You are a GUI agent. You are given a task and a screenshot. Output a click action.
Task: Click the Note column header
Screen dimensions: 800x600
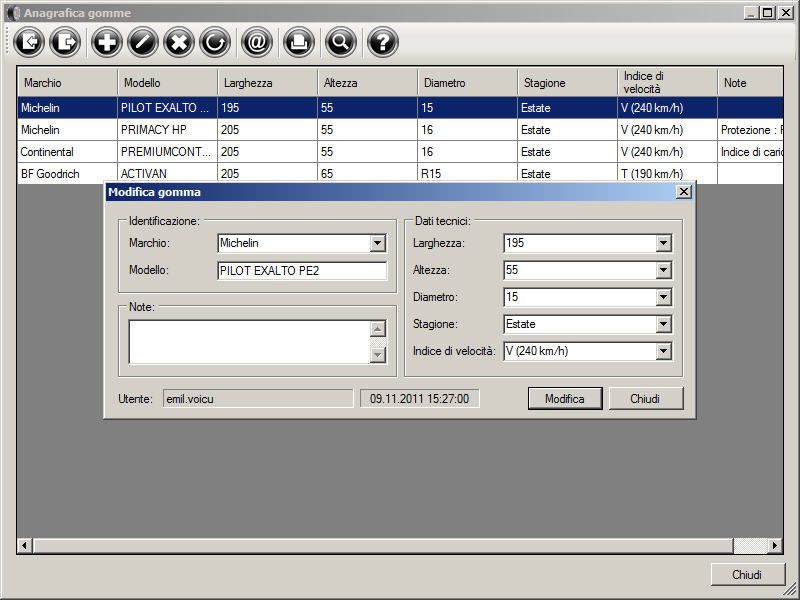tap(750, 83)
